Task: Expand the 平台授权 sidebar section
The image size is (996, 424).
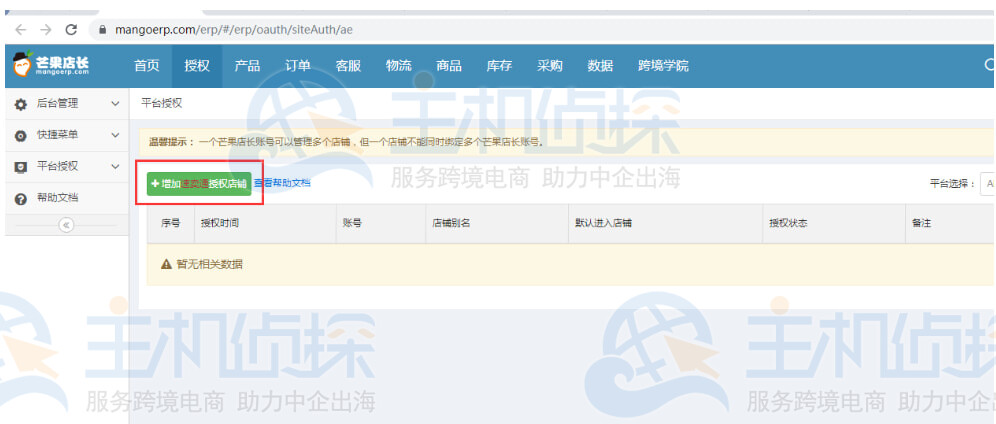Action: pyautogui.click(x=115, y=167)
